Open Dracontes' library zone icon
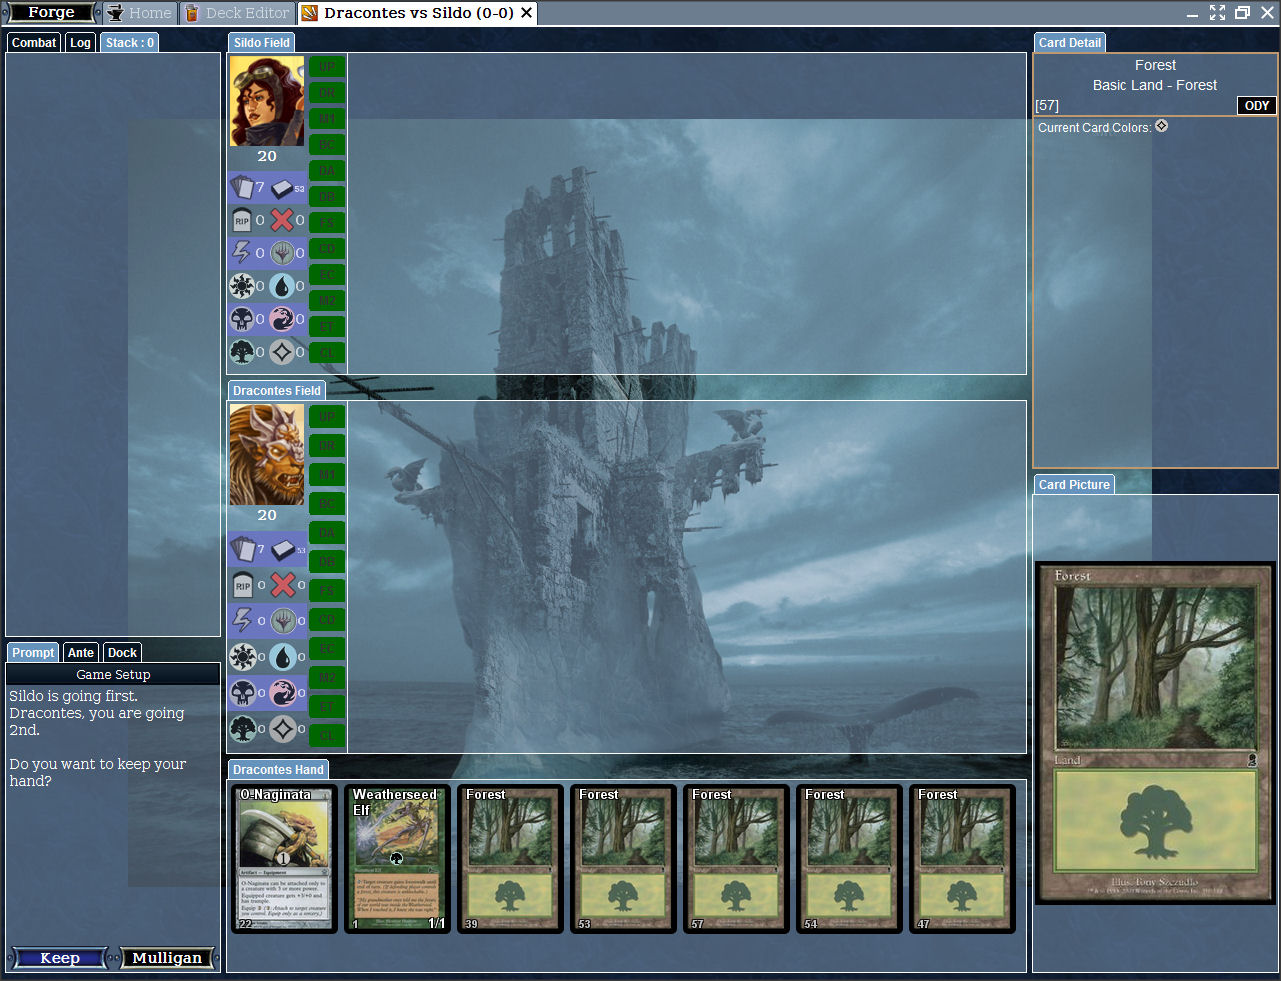This screenshot has height=981, width=1281. click(x=284, y=549)
